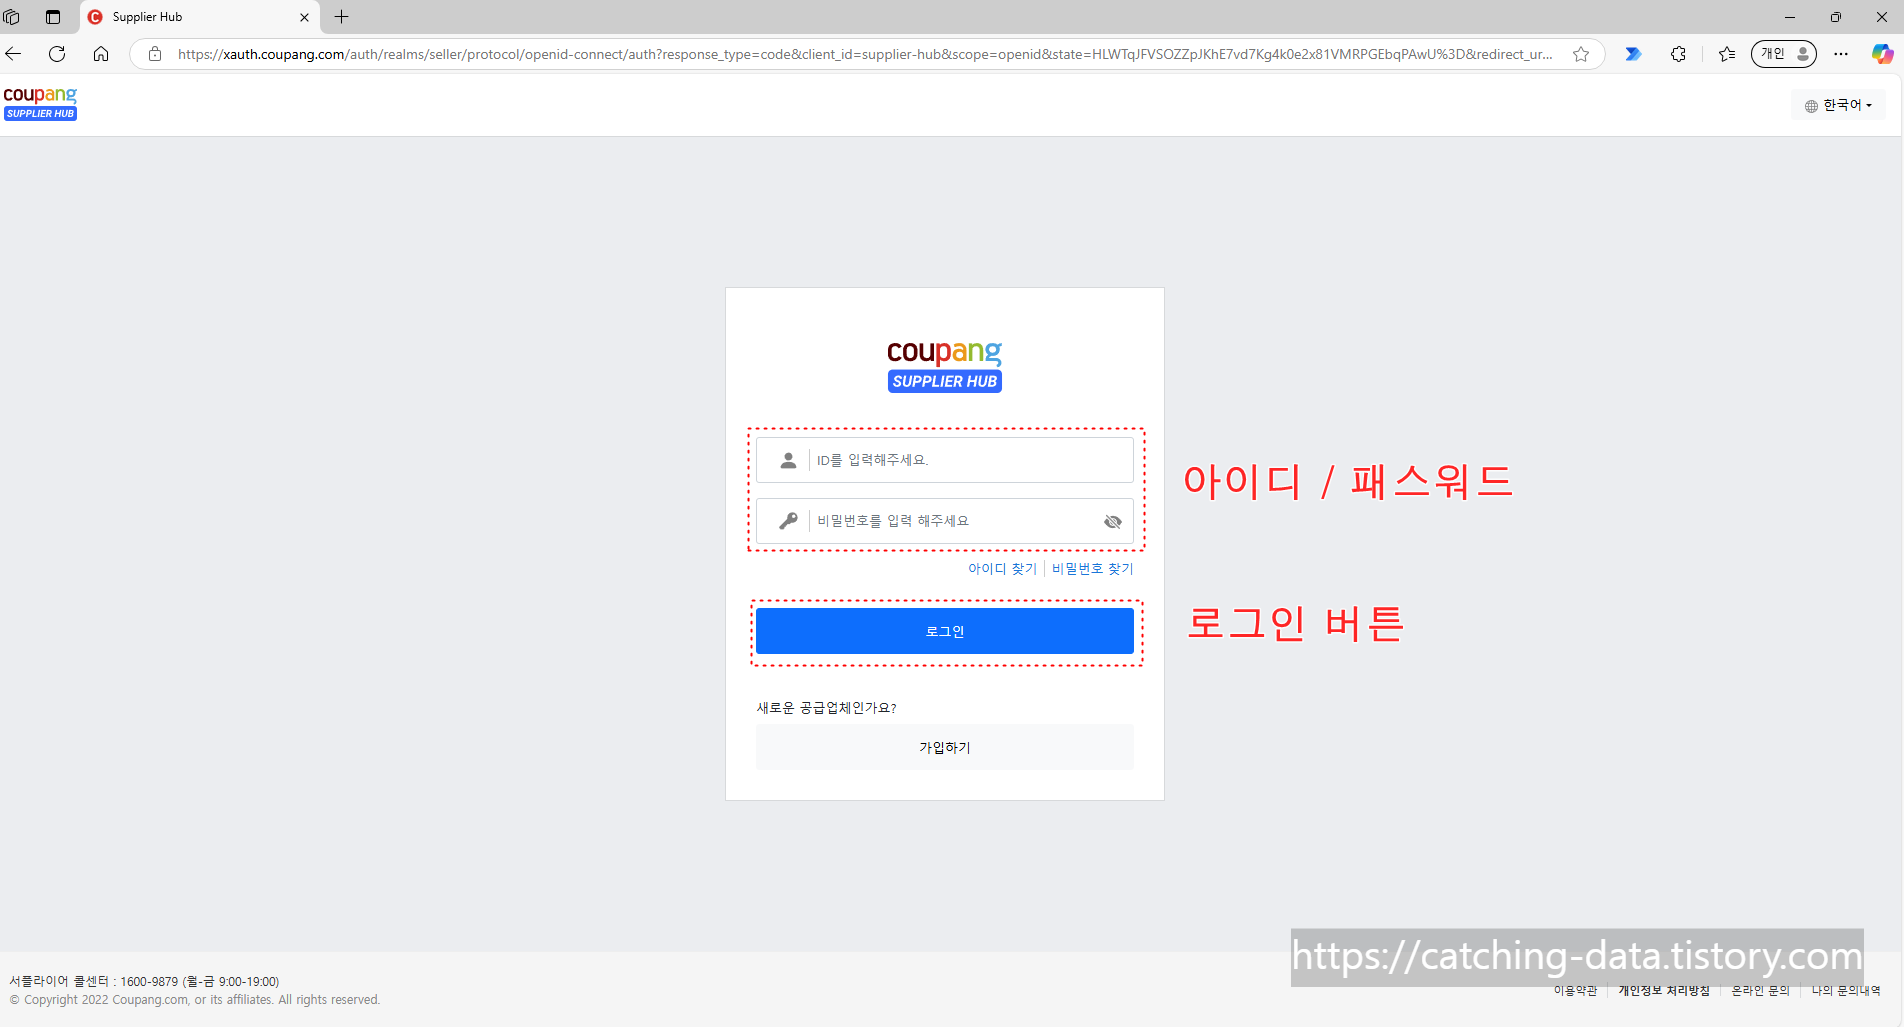Click the 새로운 공급업체인가요? text
The image size is (1904, 1027).
[x=826, y=708]
